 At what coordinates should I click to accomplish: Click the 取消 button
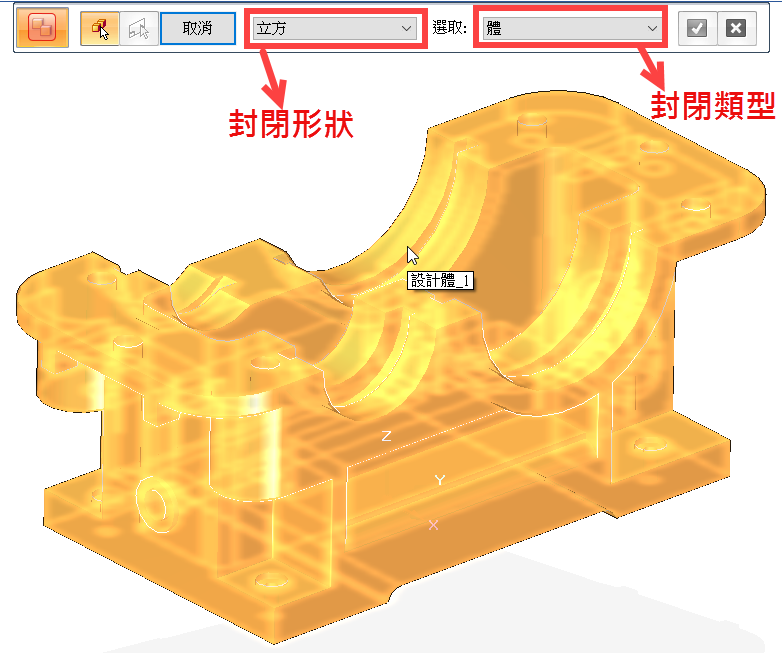coord(197,28)
